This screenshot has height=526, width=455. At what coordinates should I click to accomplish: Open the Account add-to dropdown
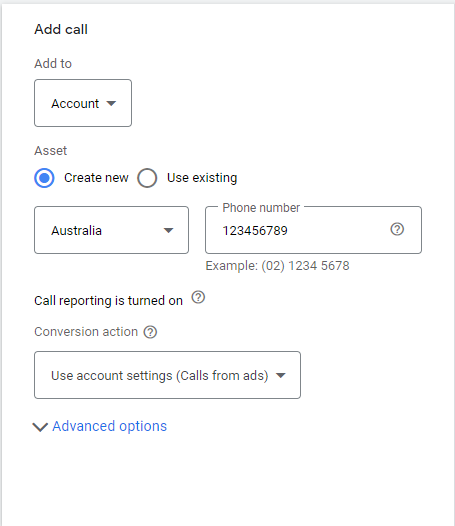(83, 103)
